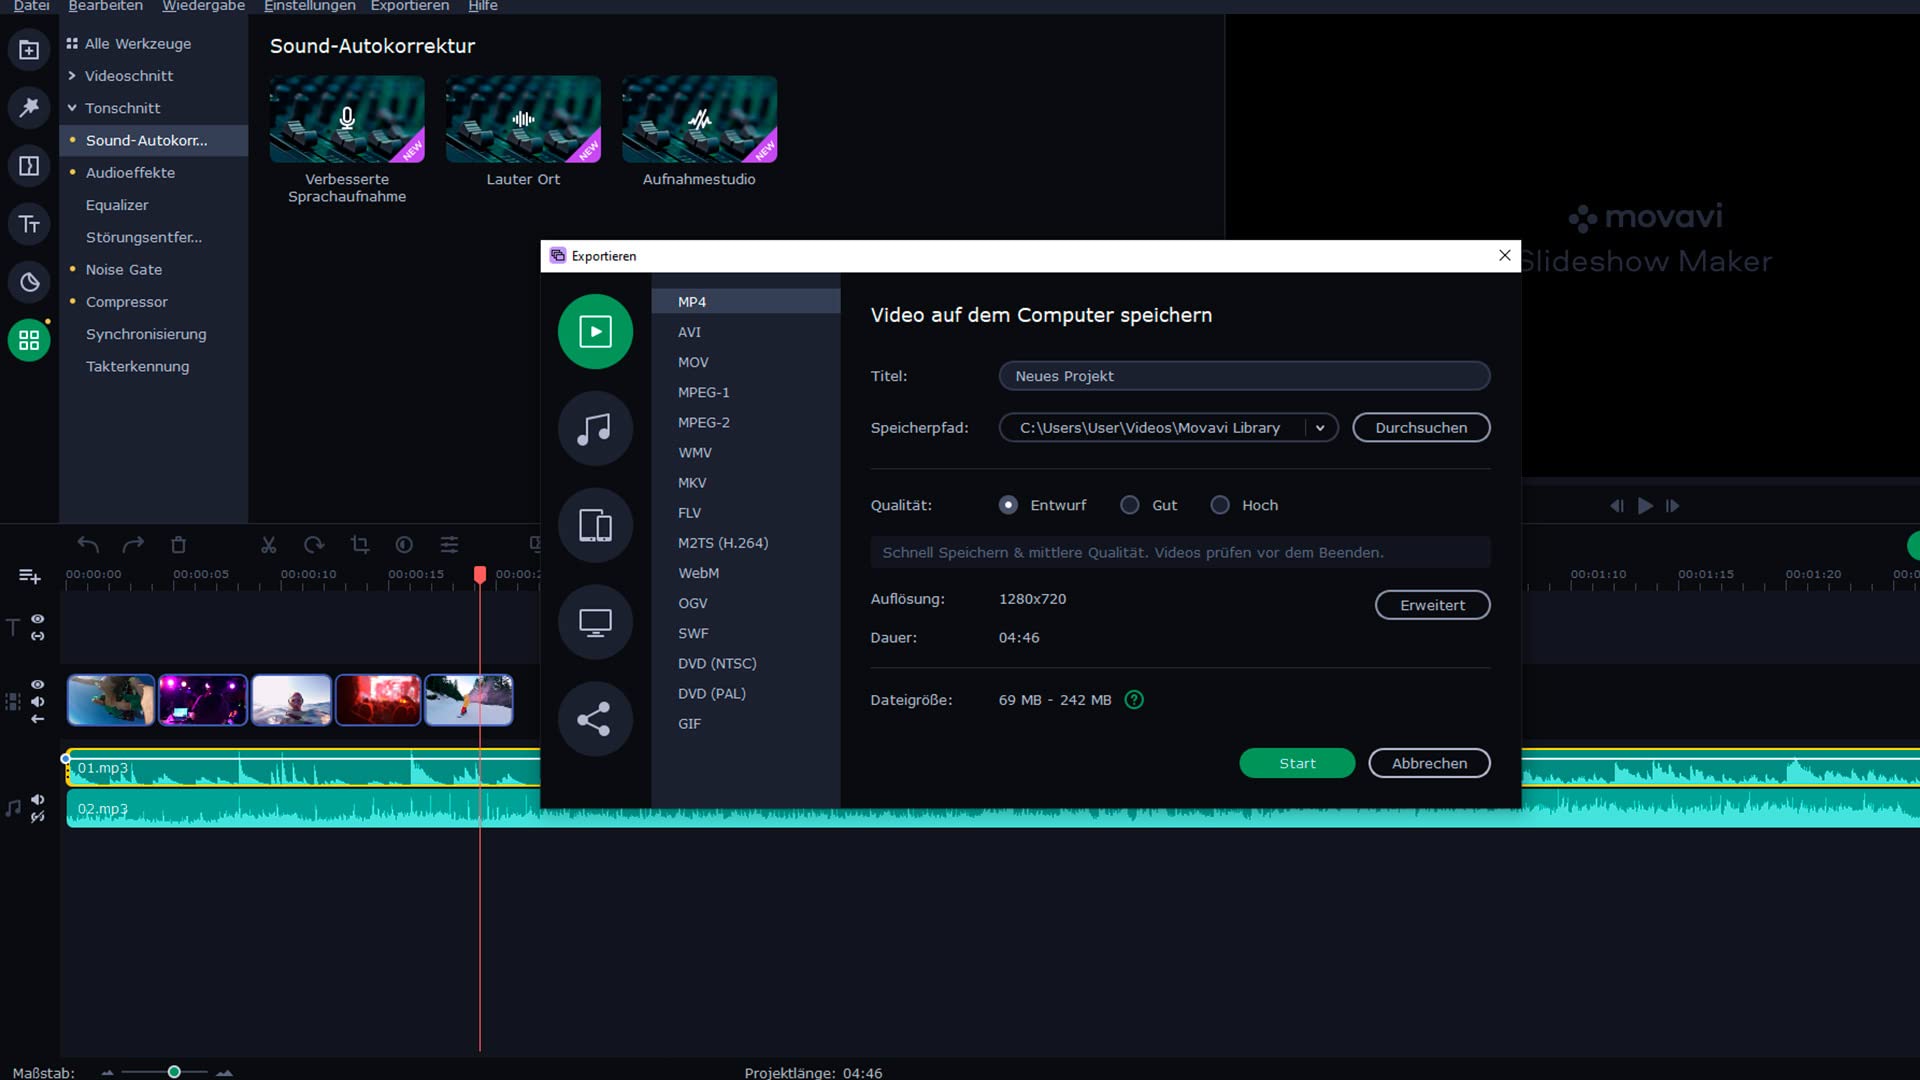
Task: Open Hilfe menu
Action: point(482,6)
